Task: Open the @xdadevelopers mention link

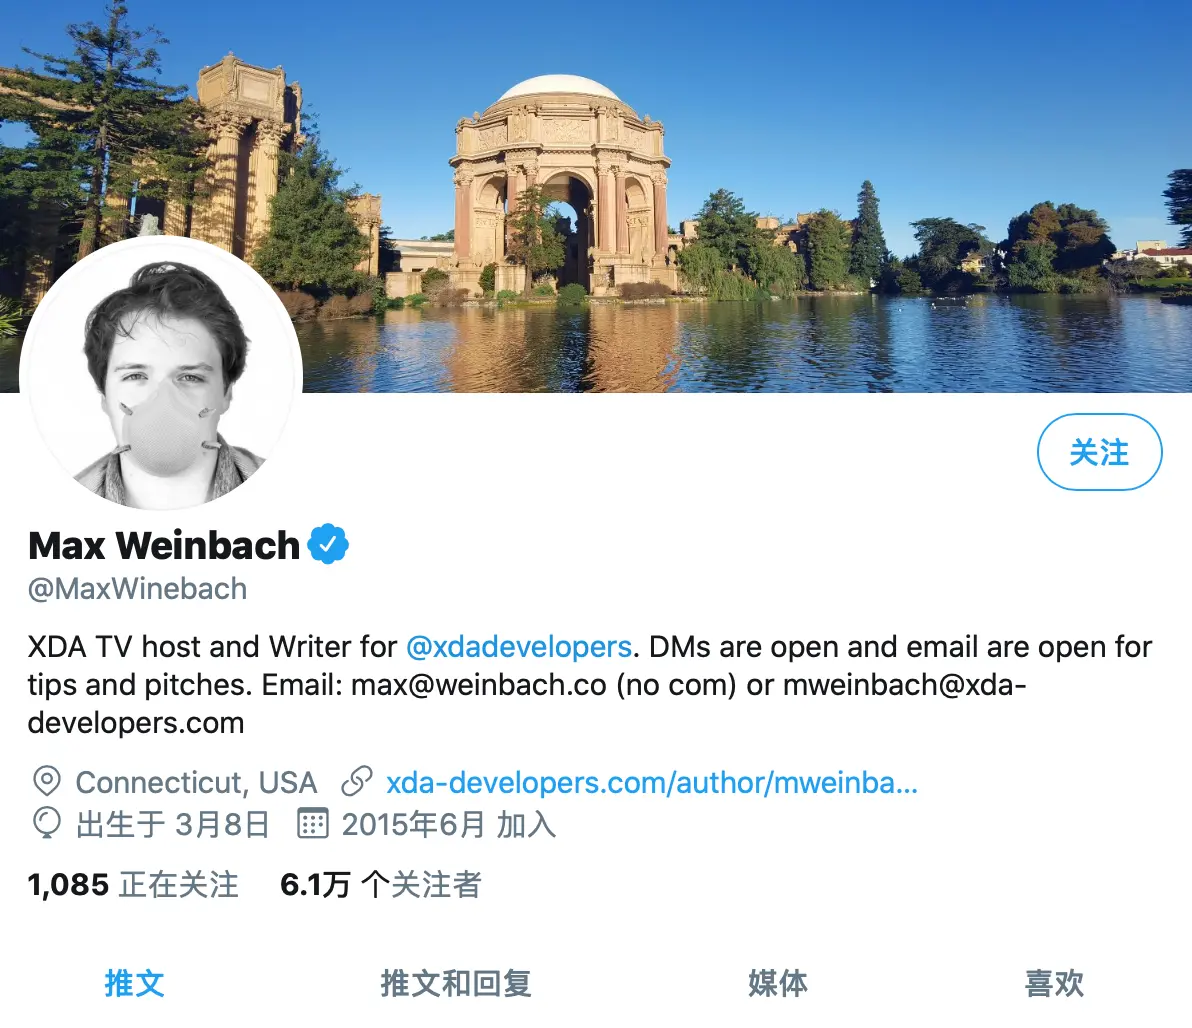Action: tap(518, 647)
